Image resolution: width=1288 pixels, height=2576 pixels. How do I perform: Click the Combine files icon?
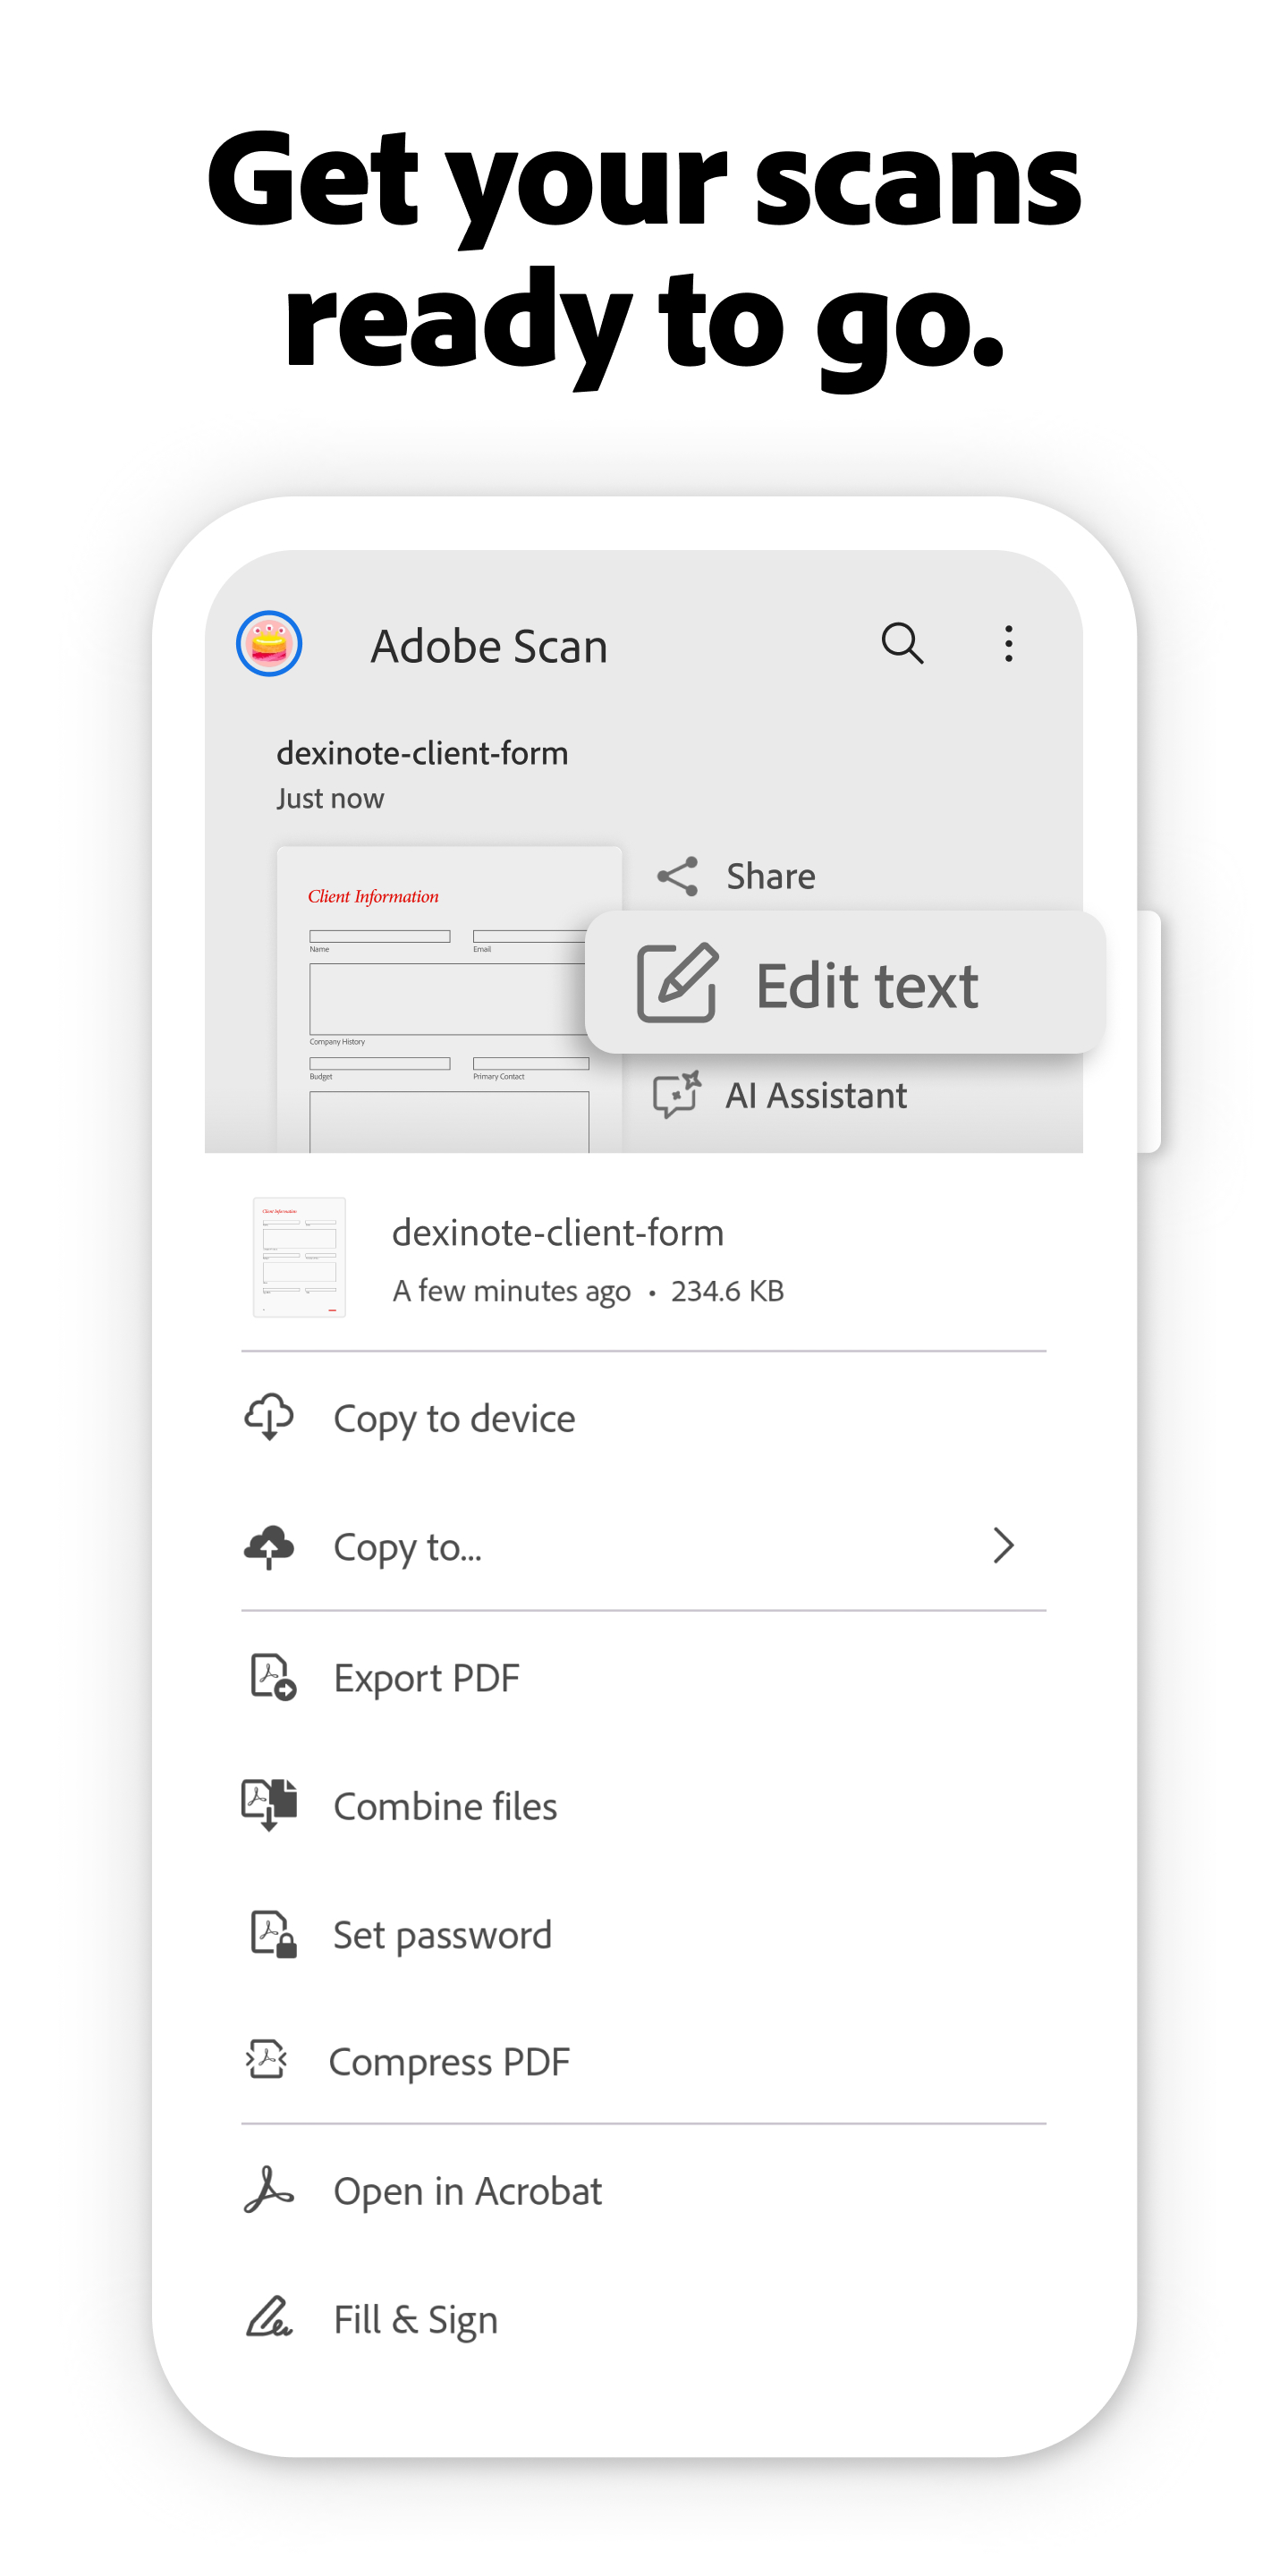coord(269,1804)
